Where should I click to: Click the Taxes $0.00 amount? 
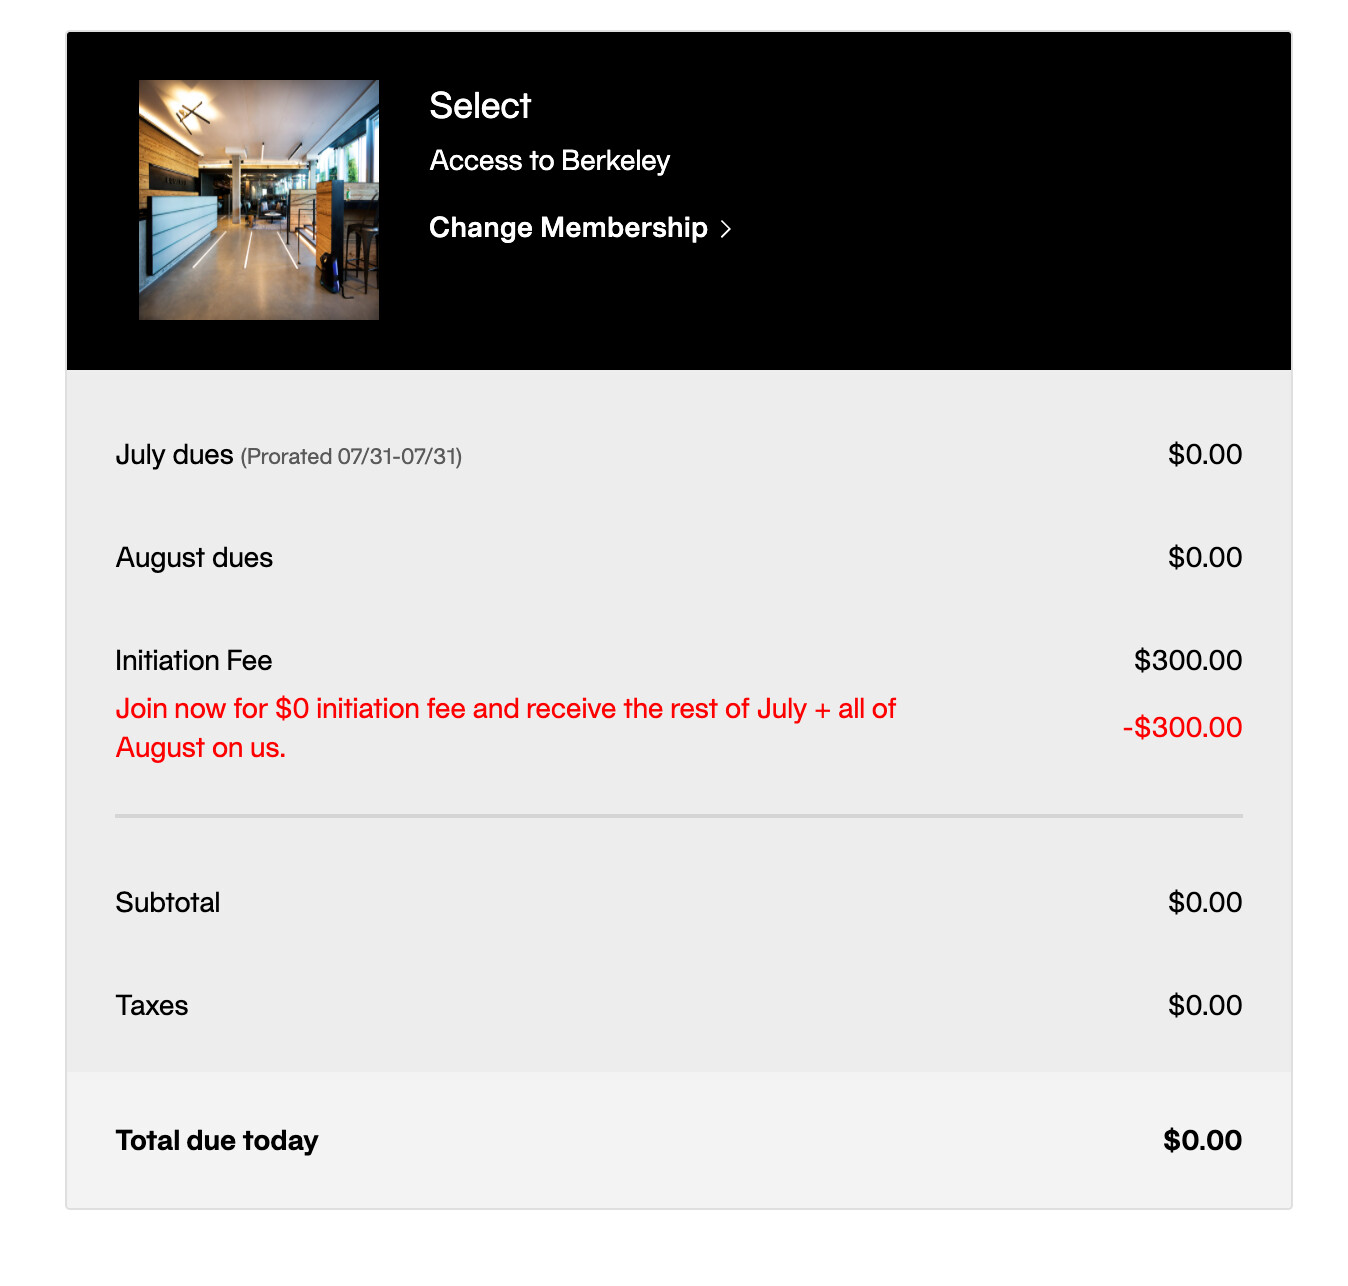[1205, 1006]
